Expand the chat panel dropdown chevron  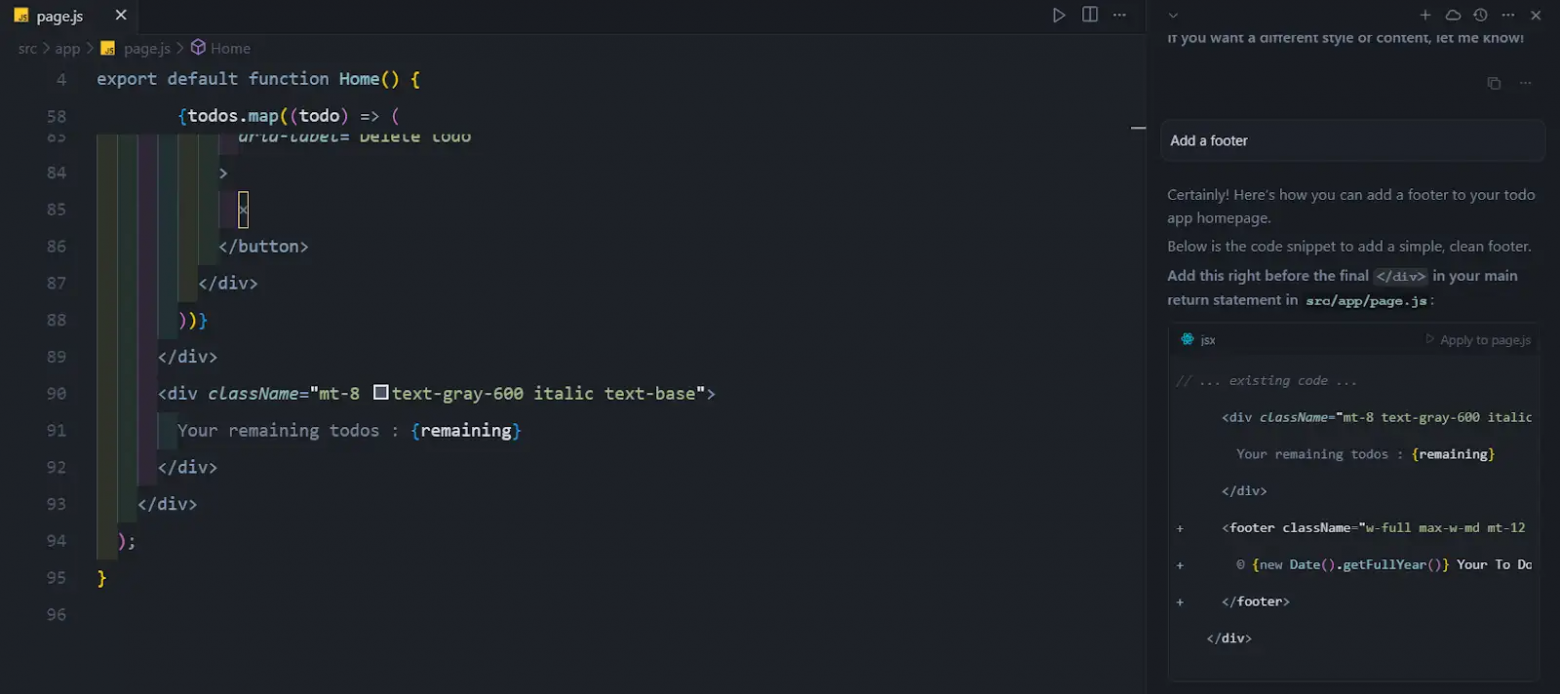(x=1174, y=15)
